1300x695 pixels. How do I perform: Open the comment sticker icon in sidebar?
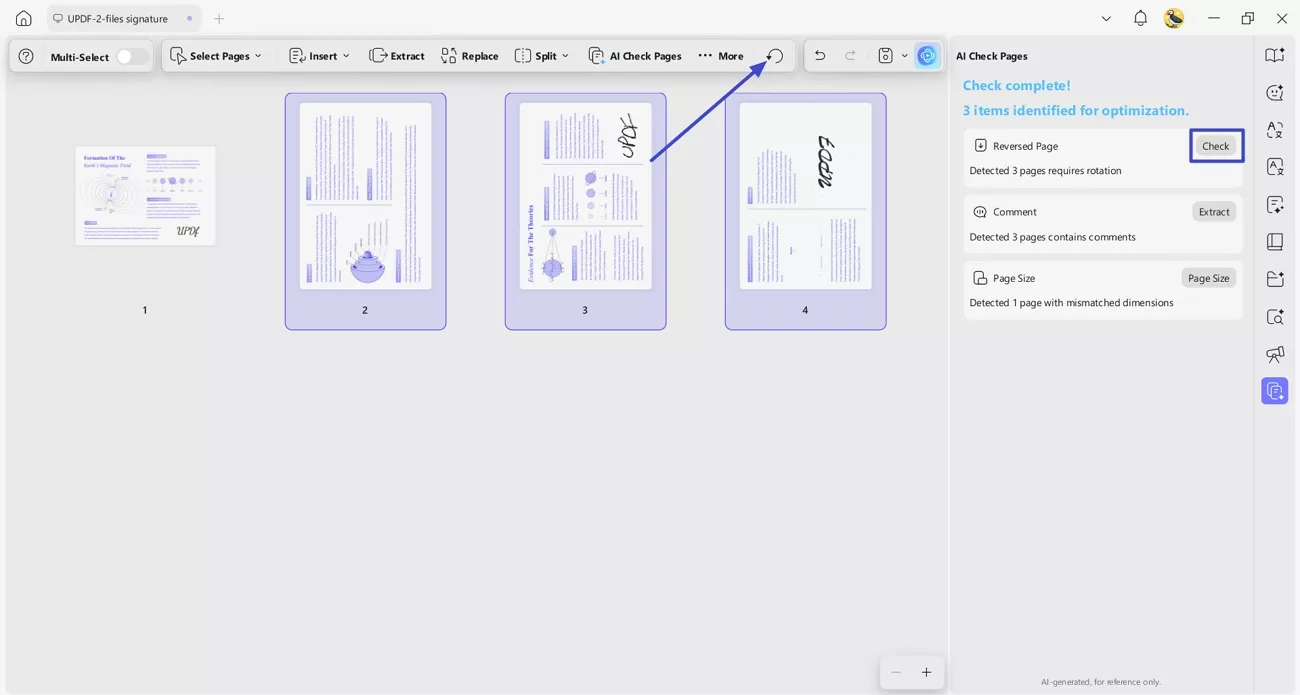[1274, 92]
